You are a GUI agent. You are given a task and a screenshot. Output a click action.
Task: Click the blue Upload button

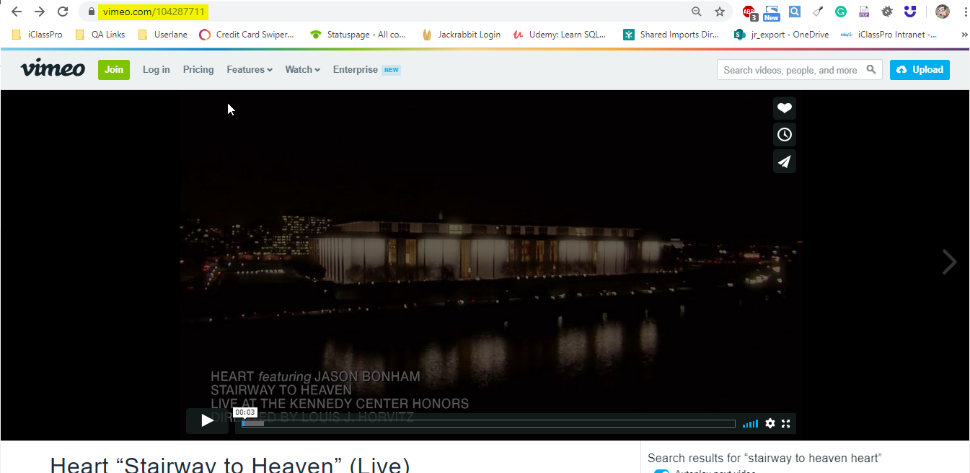919,70
